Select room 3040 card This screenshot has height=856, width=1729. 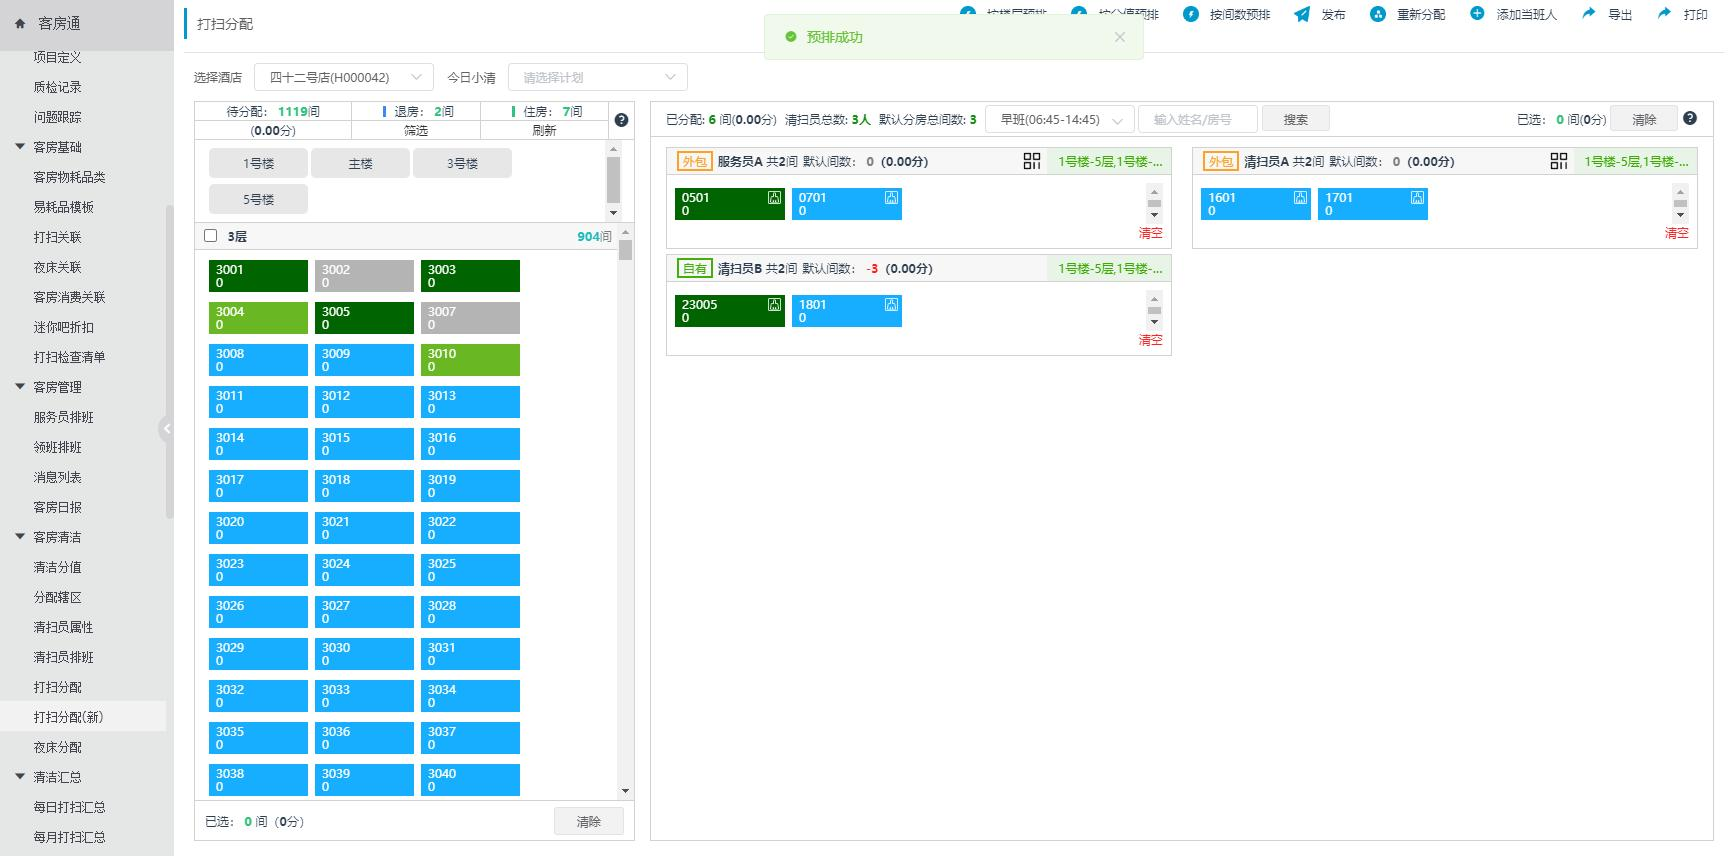pyautogui.click(x=470, y=780)
